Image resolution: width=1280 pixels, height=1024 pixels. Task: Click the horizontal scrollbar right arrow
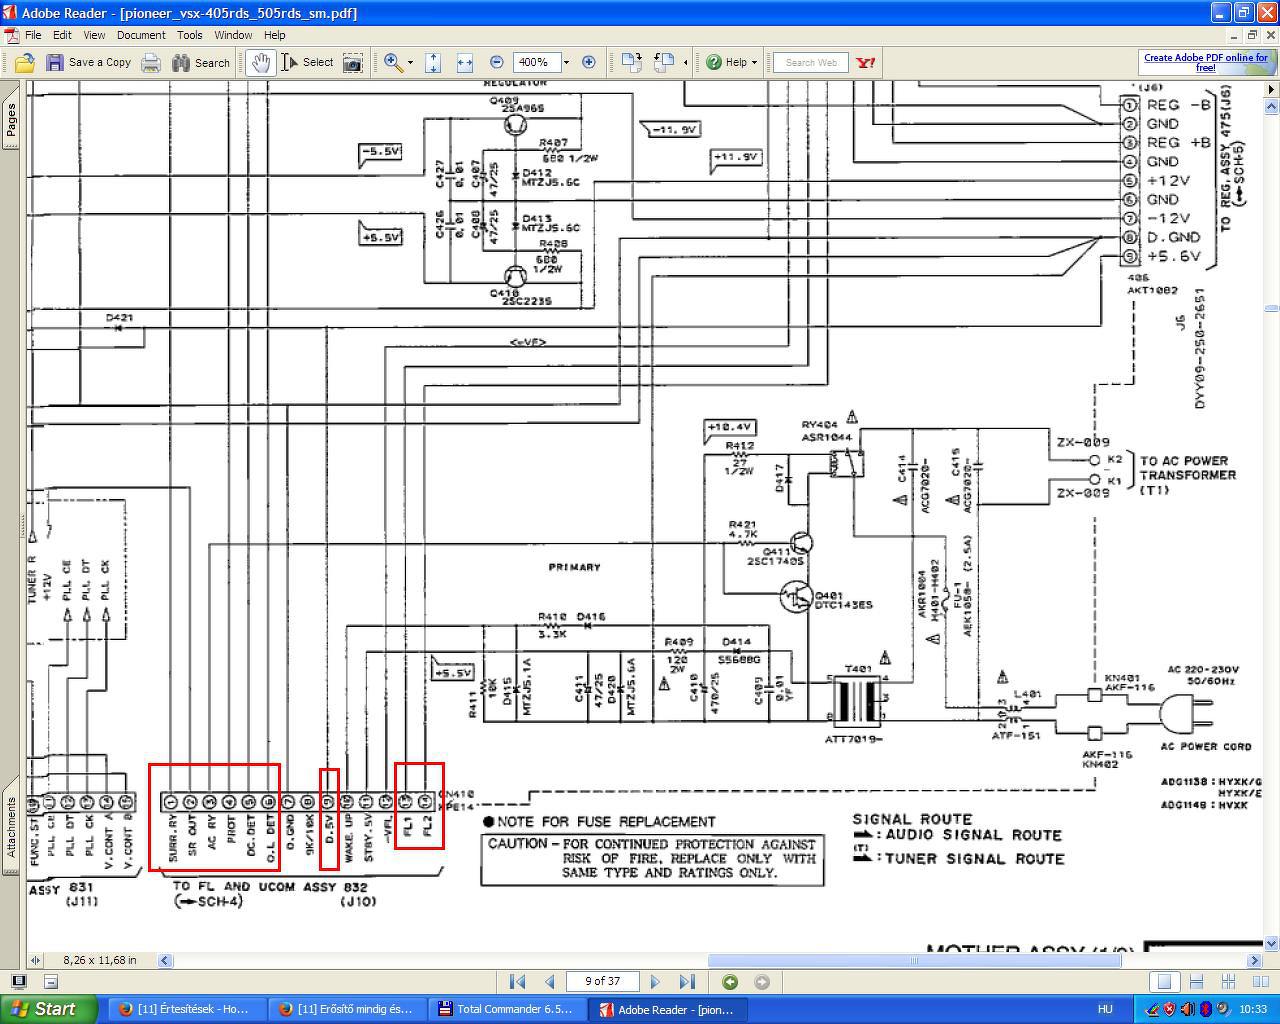click(1256, 961)
